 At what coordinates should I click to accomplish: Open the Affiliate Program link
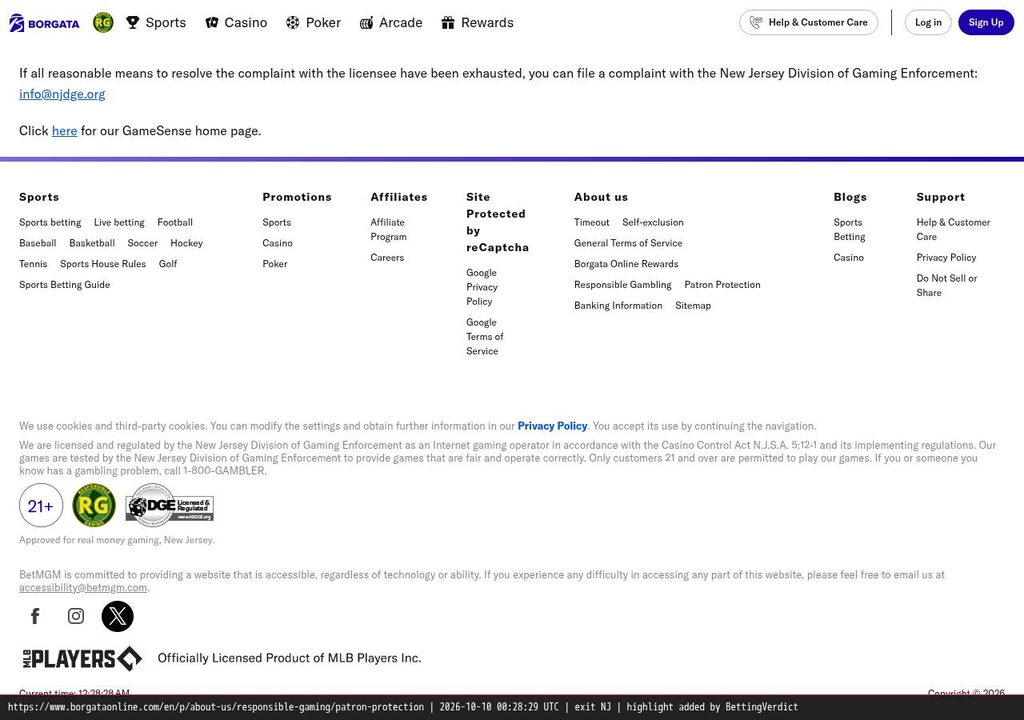coord(389,229)
